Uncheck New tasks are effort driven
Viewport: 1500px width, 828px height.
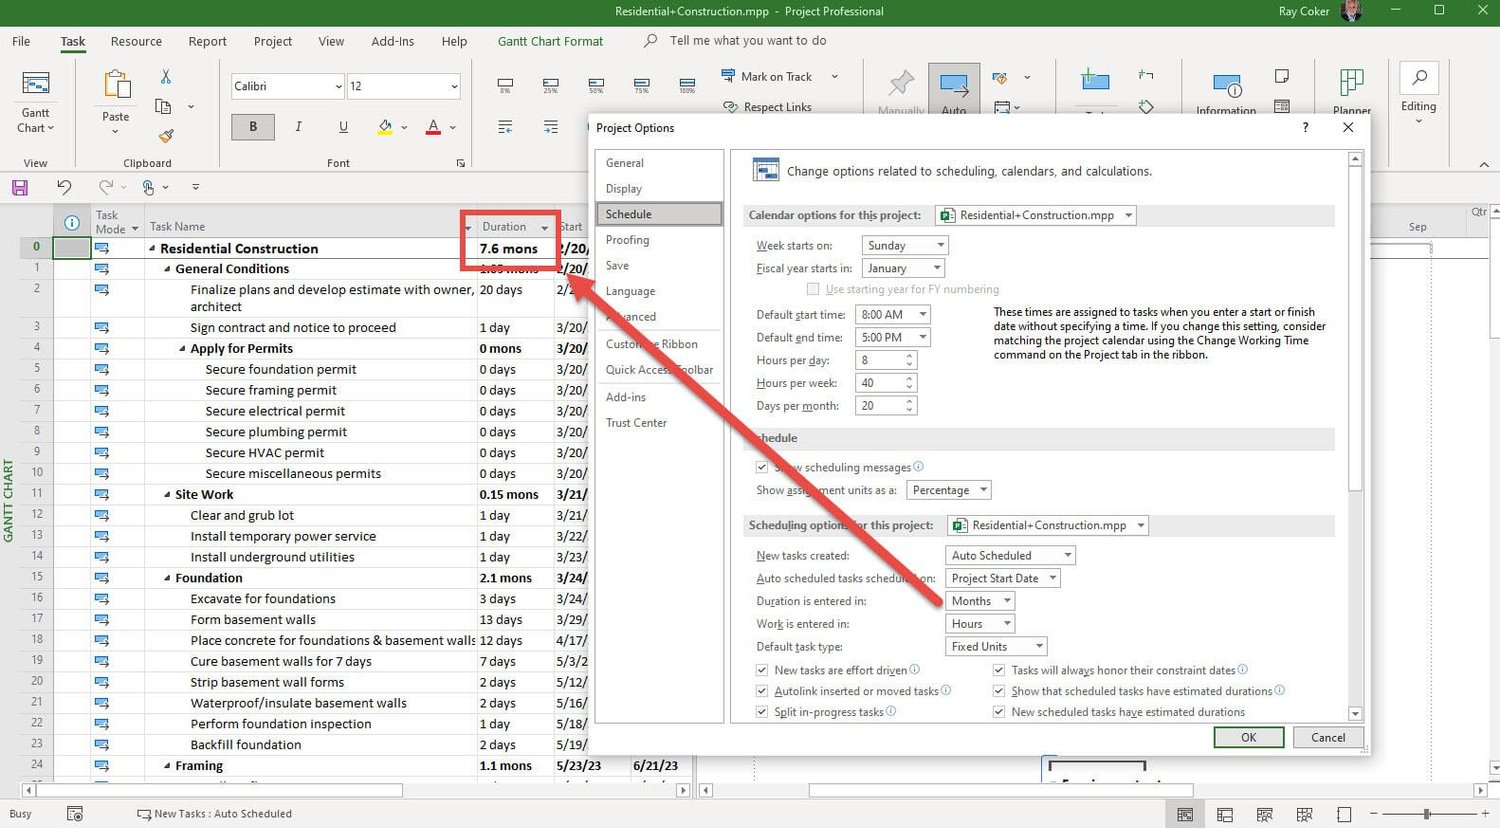(762, 670)
